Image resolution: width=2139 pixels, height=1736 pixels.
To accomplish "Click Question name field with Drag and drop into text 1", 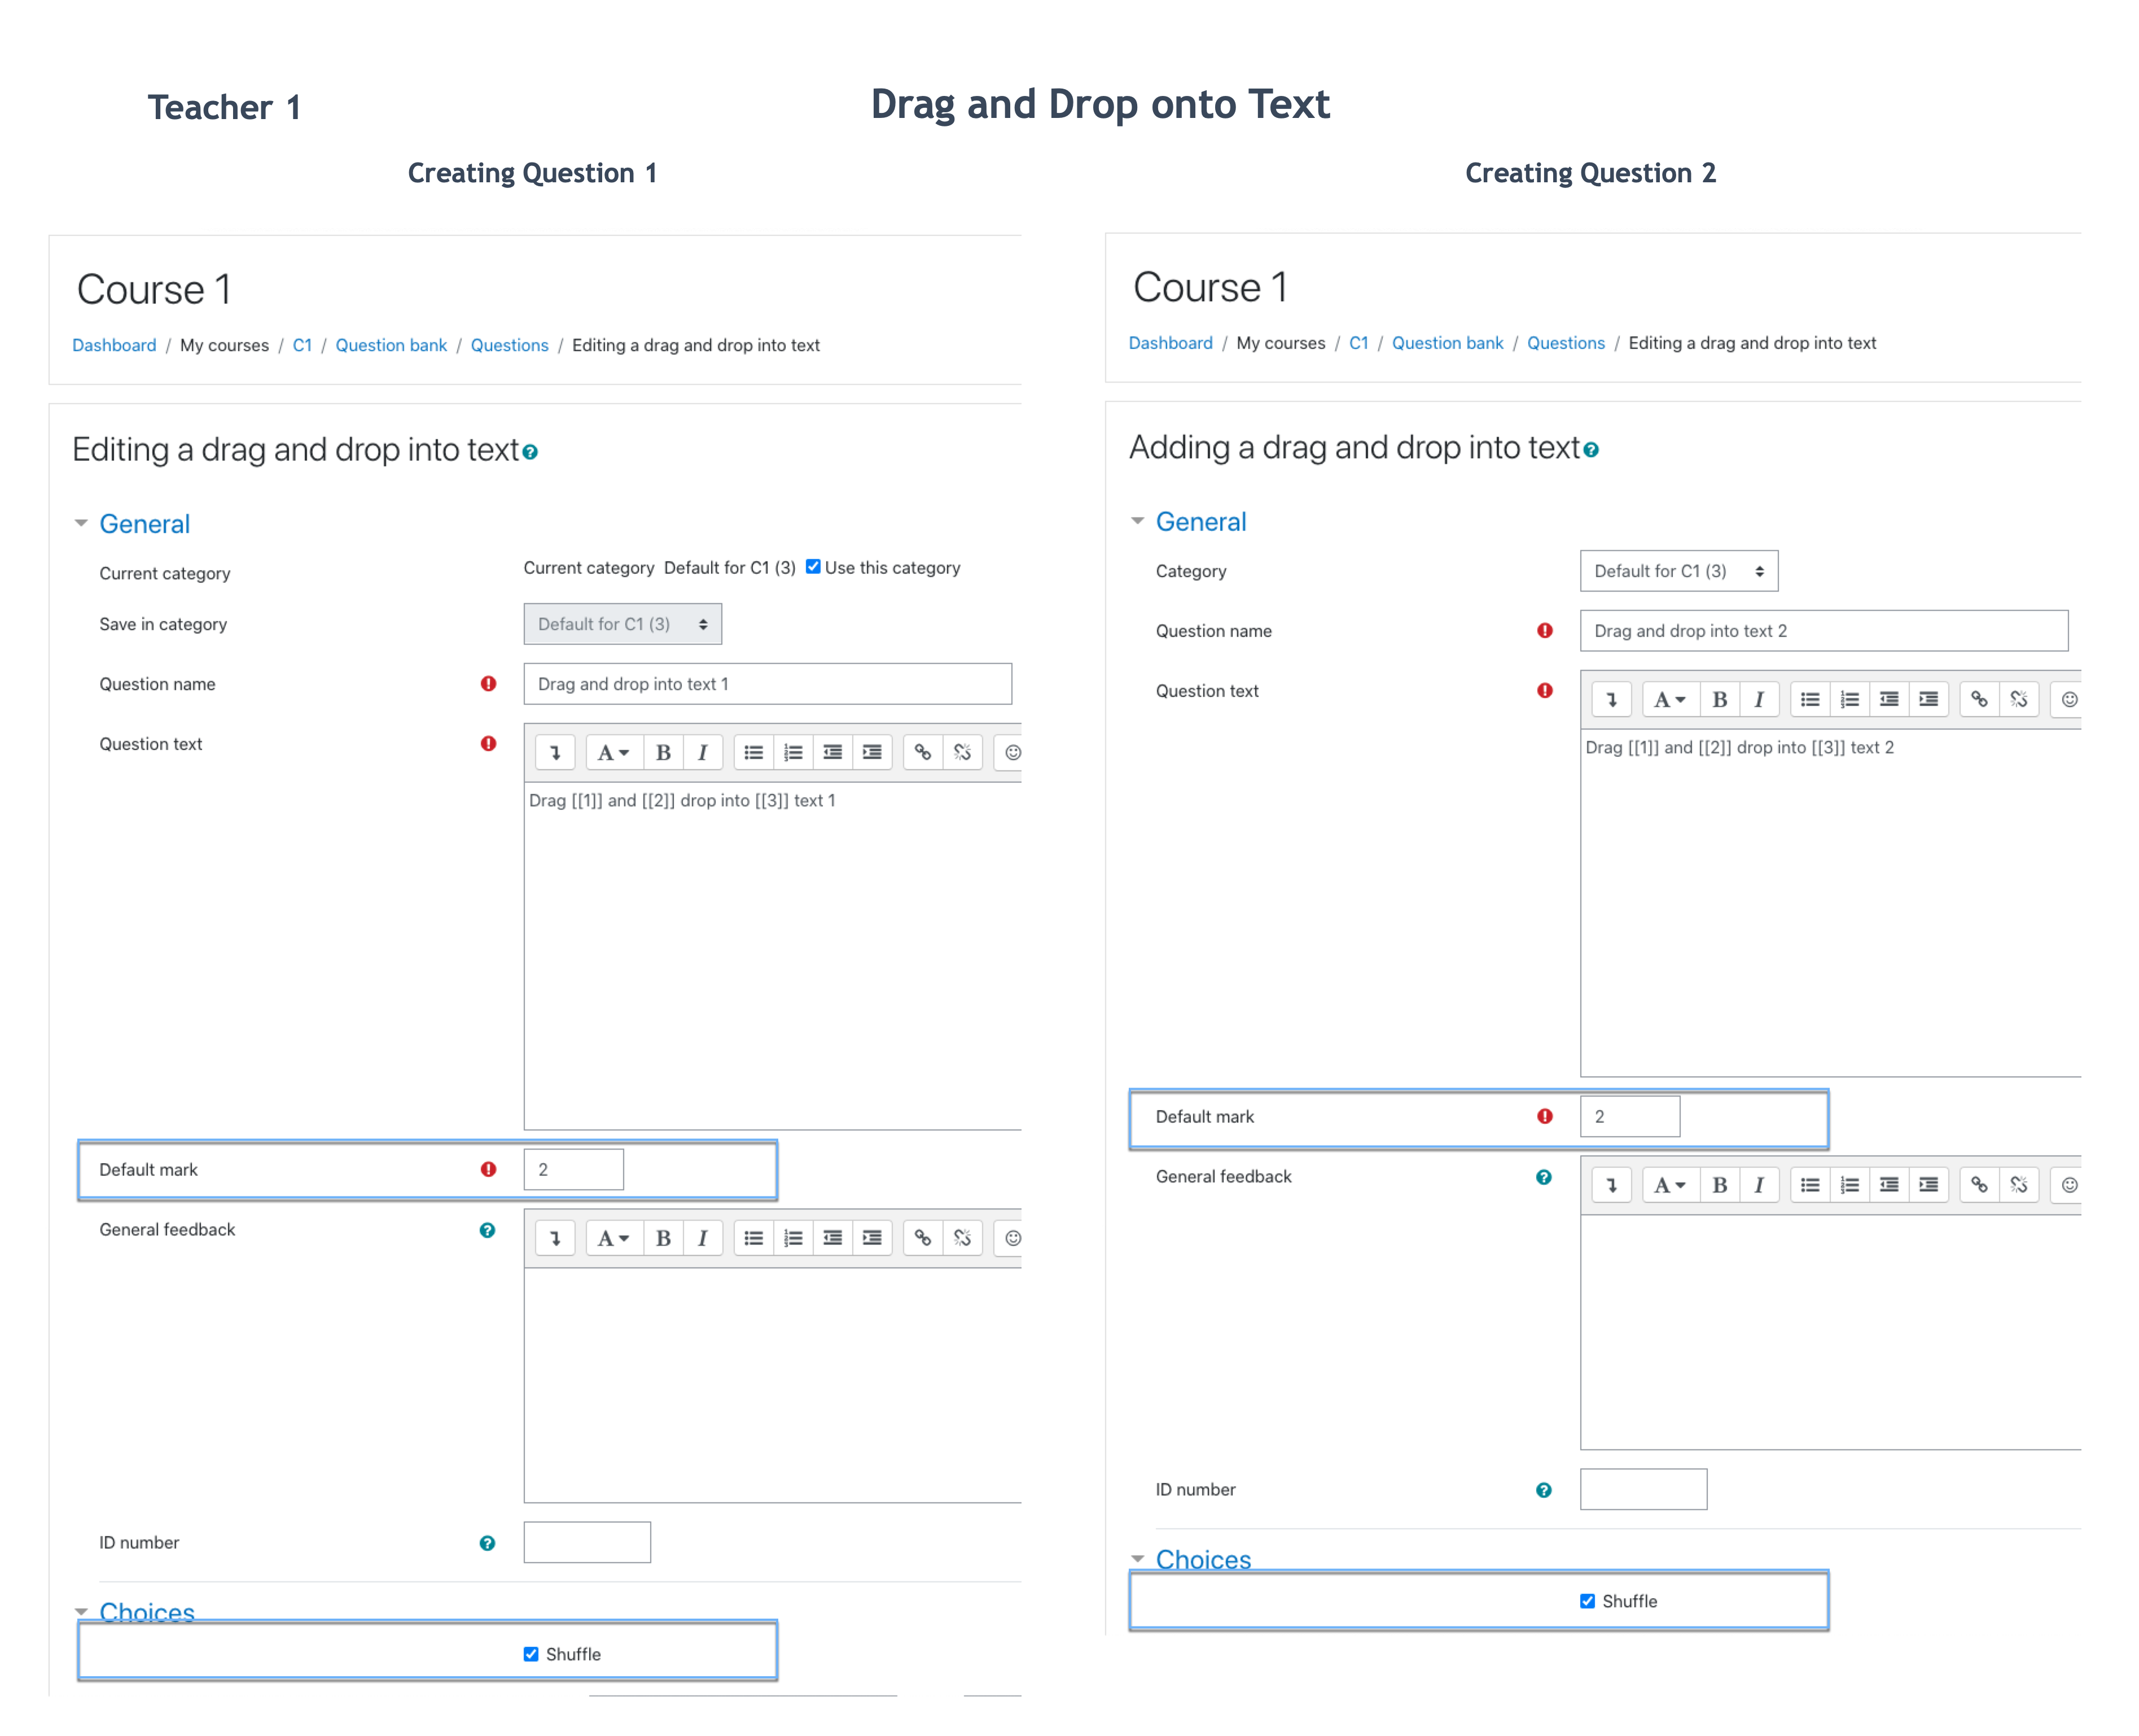I will [768, 684].
